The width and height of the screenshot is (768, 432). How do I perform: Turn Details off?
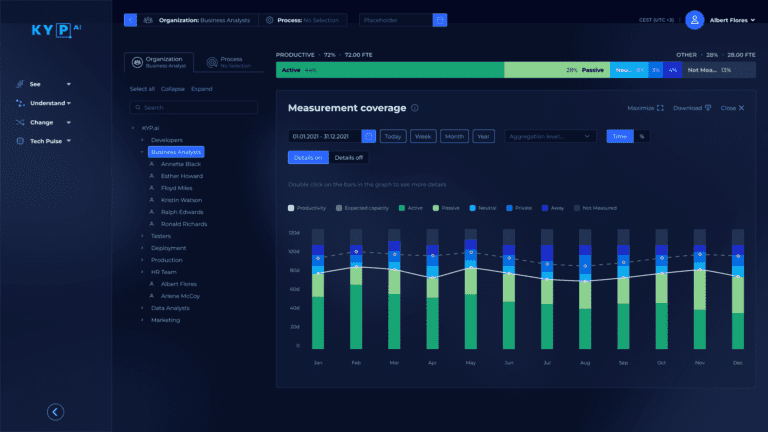click(349, 158)
